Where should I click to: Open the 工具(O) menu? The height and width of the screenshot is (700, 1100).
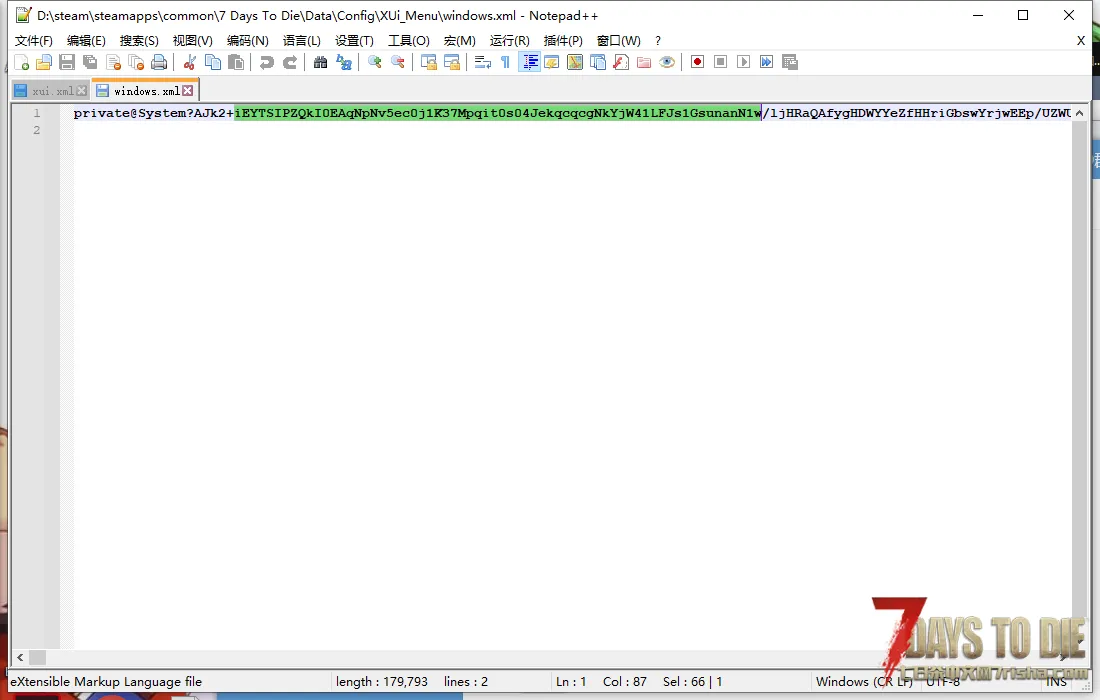pyautogui.click(x=409, y=41)
